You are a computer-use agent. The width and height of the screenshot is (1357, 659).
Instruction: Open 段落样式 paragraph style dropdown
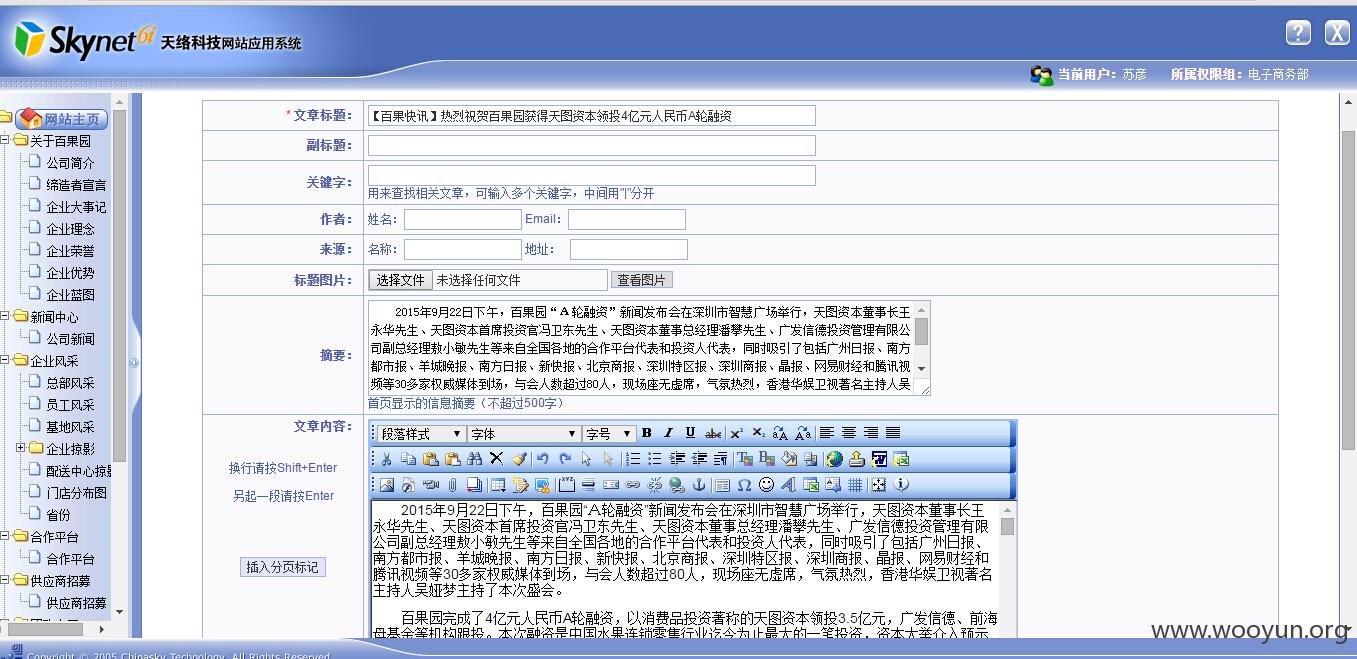click(420, 434)
